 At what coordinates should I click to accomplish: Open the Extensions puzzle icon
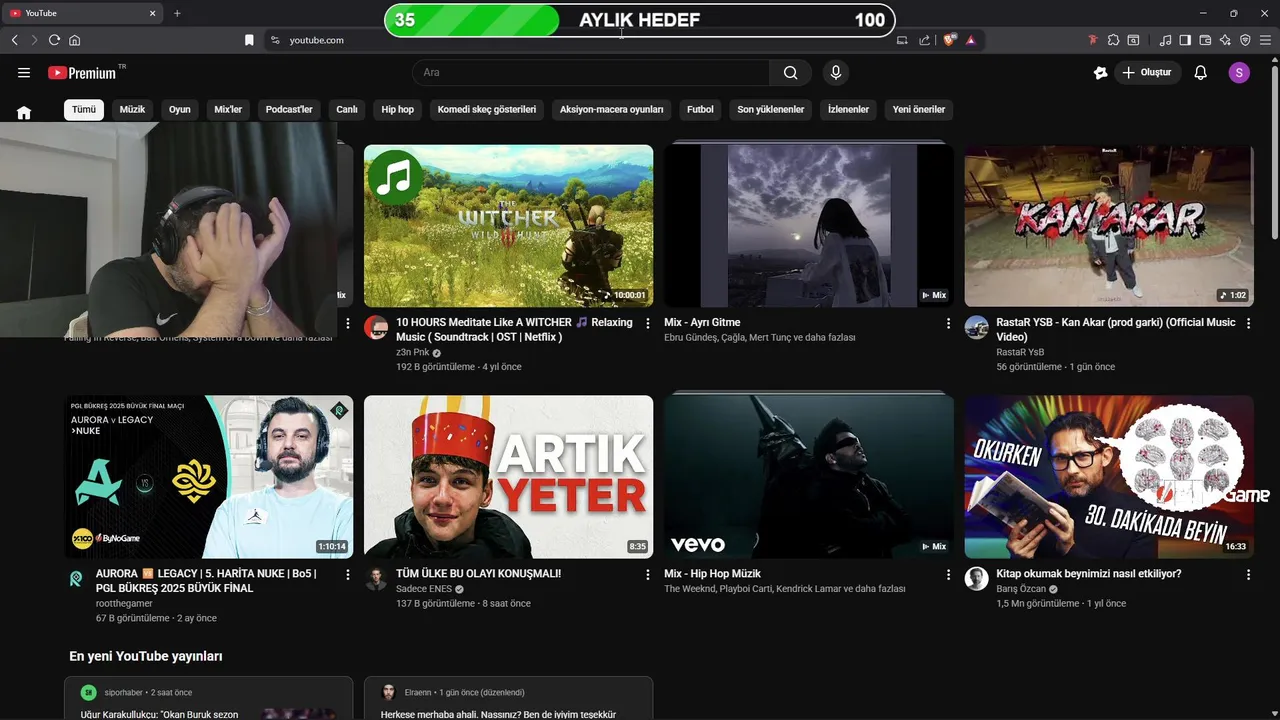[x=1113, y=40]
